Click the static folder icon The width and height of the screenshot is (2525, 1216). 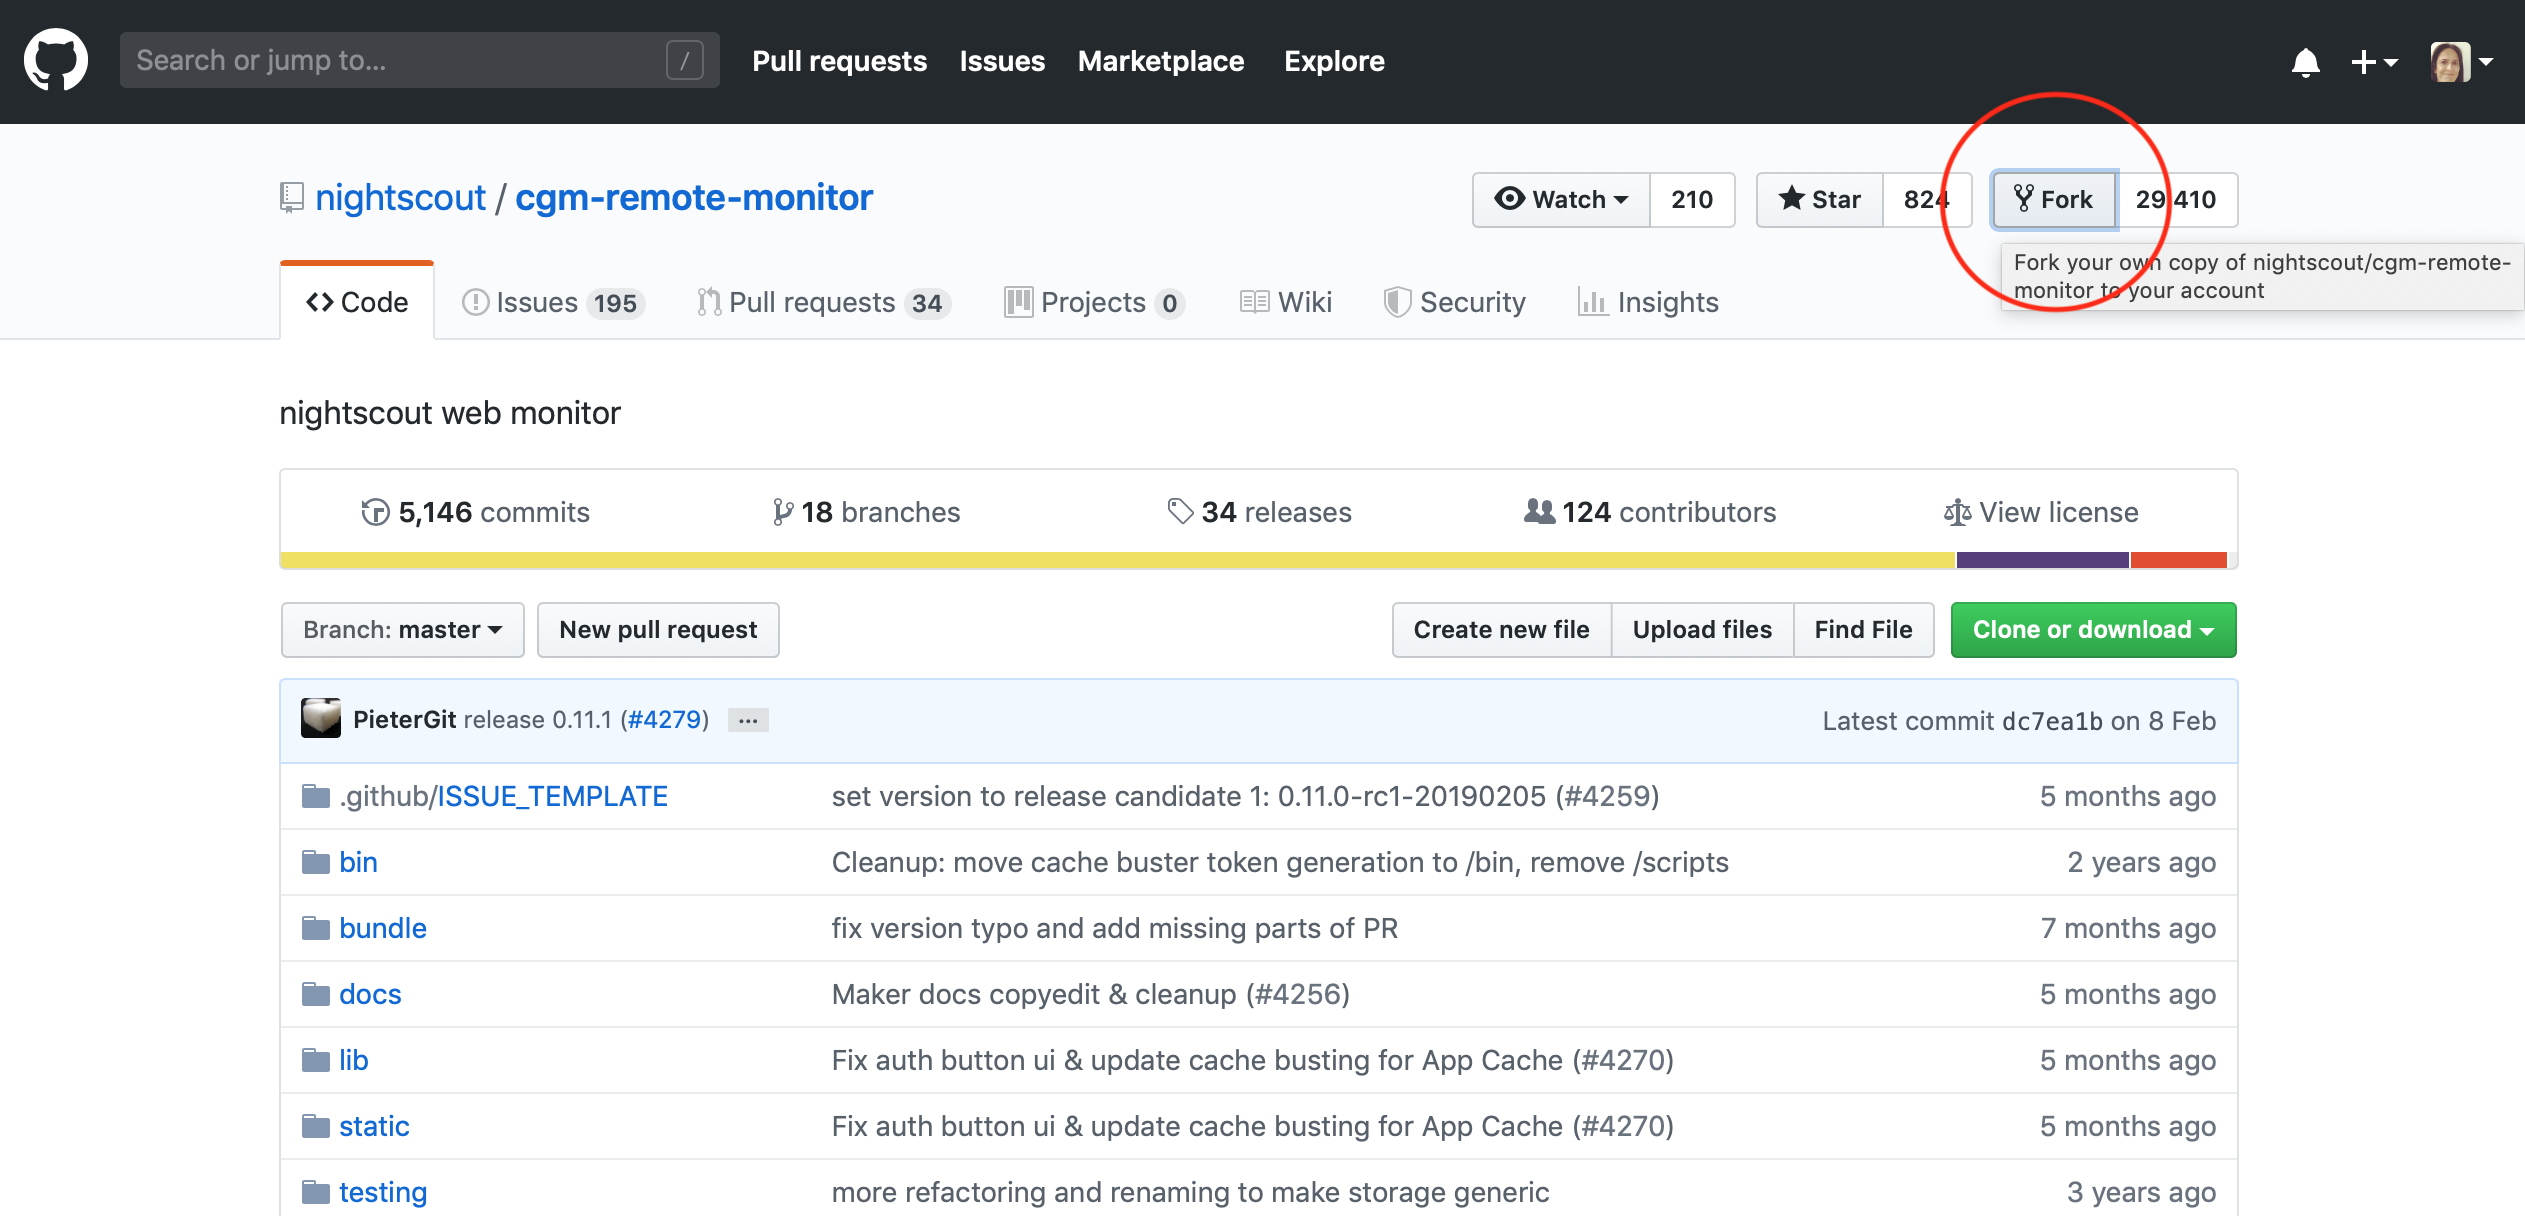tap(316, 1126)
